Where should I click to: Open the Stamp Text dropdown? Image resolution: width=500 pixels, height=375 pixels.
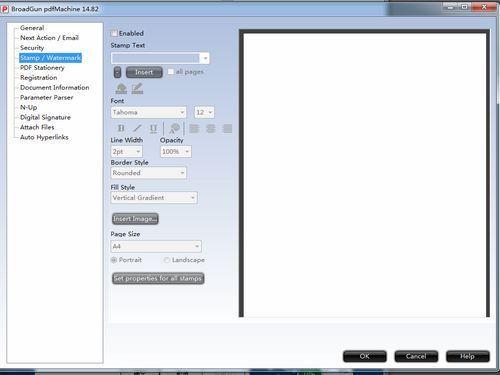tap(205, 58)
